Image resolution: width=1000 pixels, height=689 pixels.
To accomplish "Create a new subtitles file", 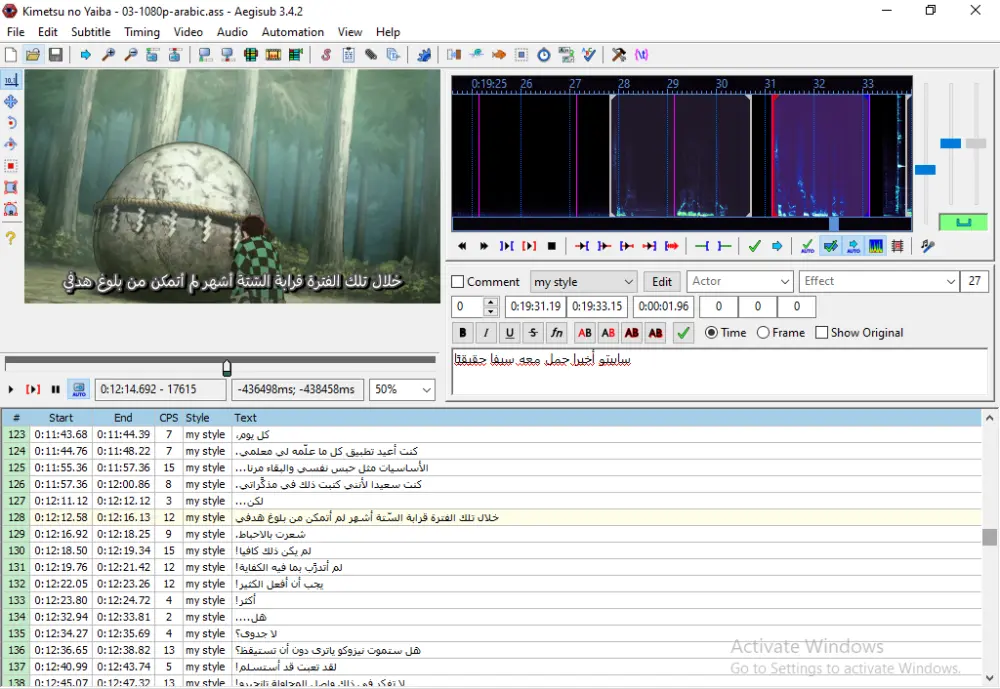I will 11,55.
